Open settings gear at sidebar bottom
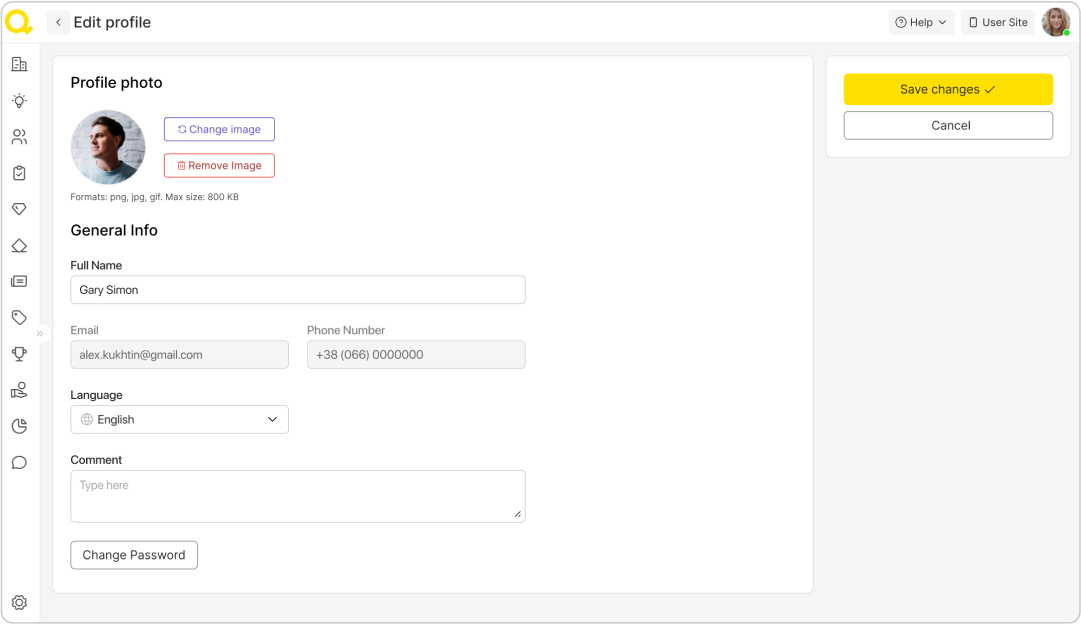 [19, 603]
